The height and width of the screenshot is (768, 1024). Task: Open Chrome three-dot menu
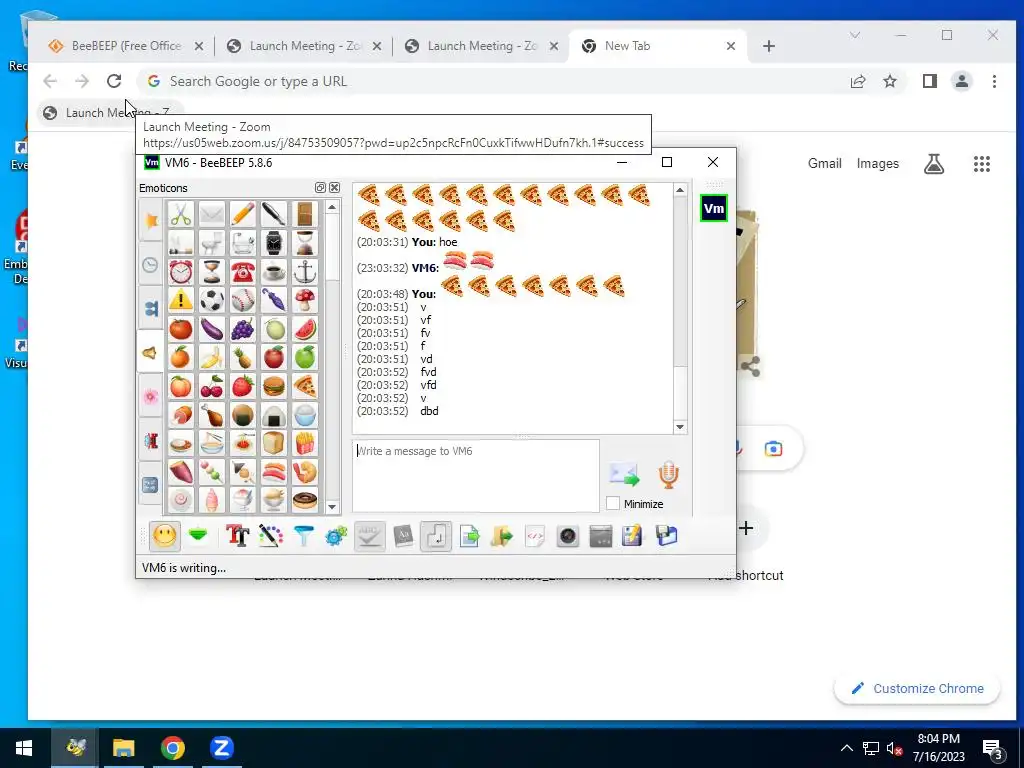pos(994,81)
